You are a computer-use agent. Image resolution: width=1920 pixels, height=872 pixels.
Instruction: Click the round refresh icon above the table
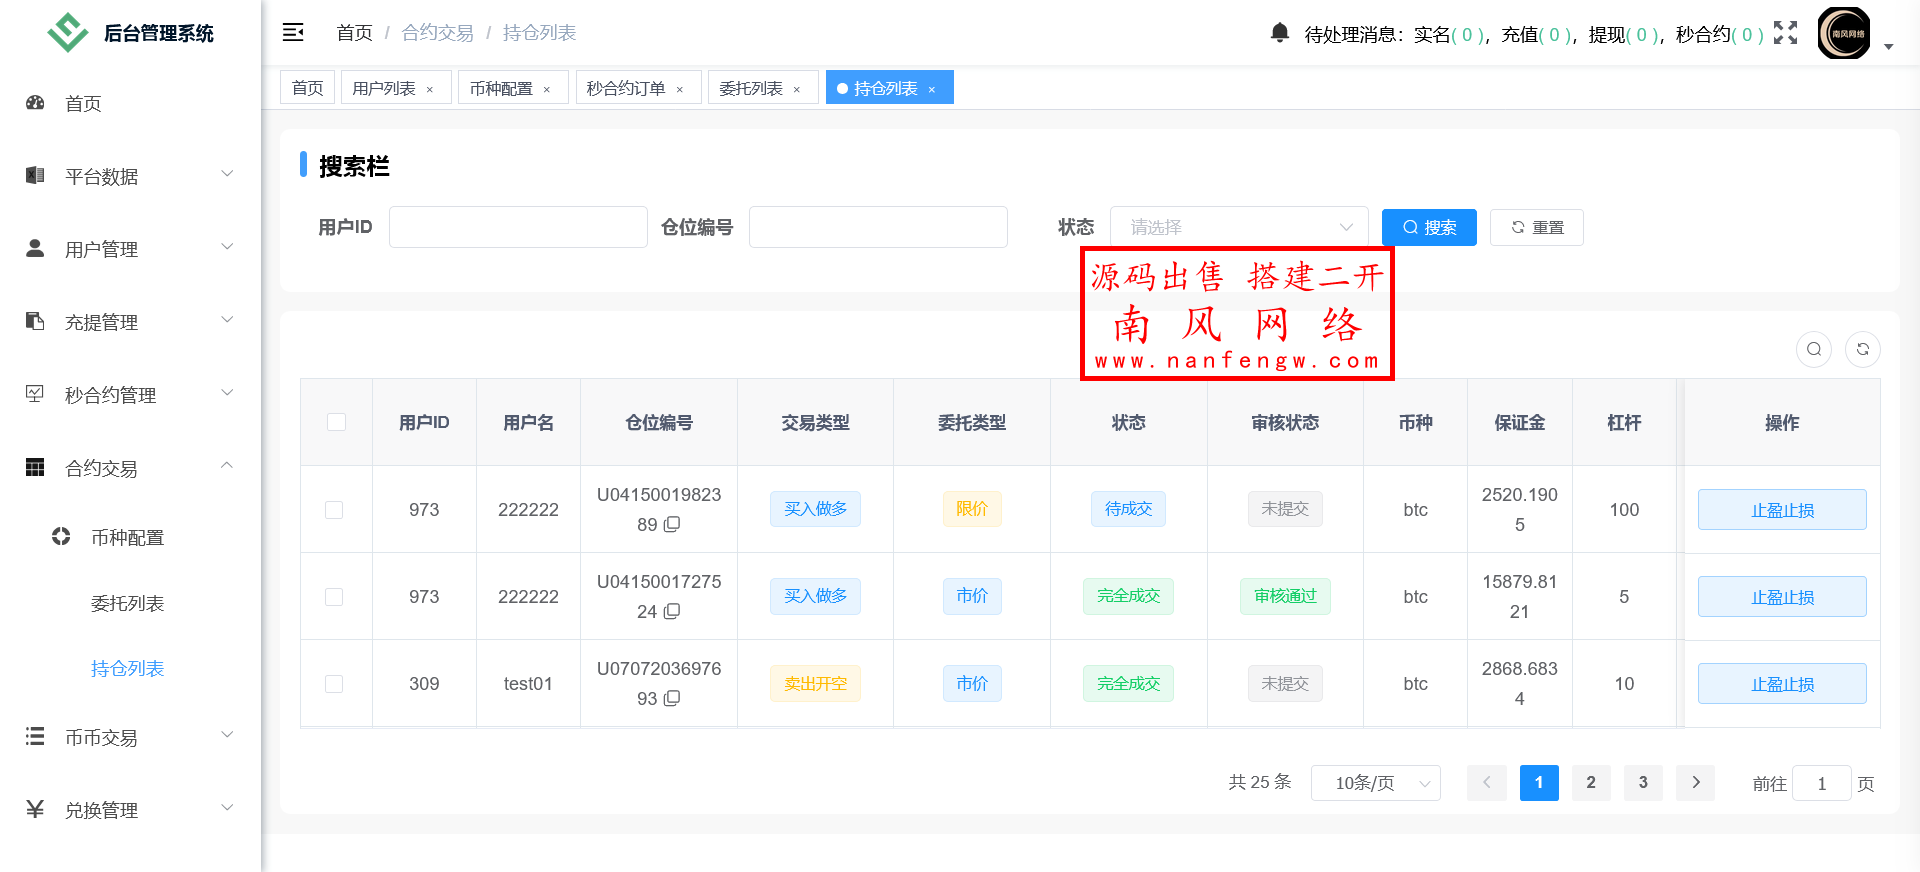1862,349
